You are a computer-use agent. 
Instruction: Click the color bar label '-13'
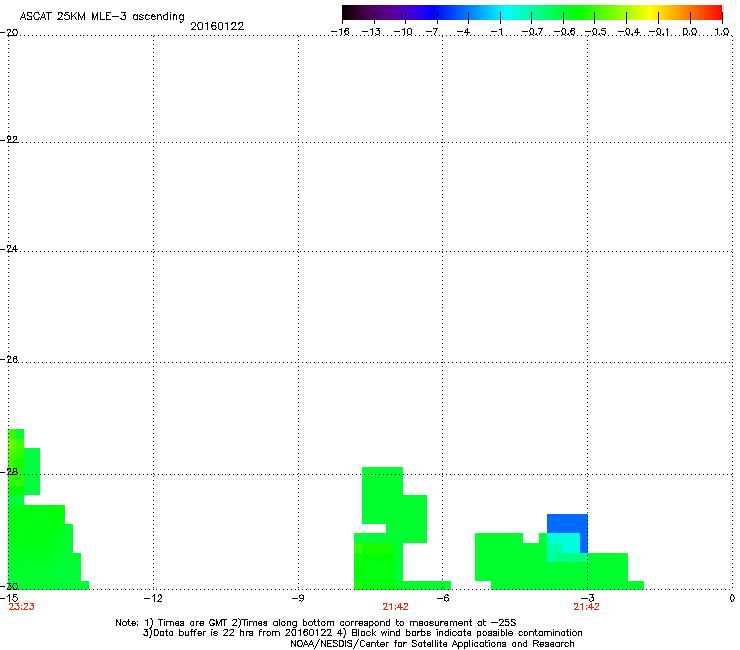click(371, 32)
